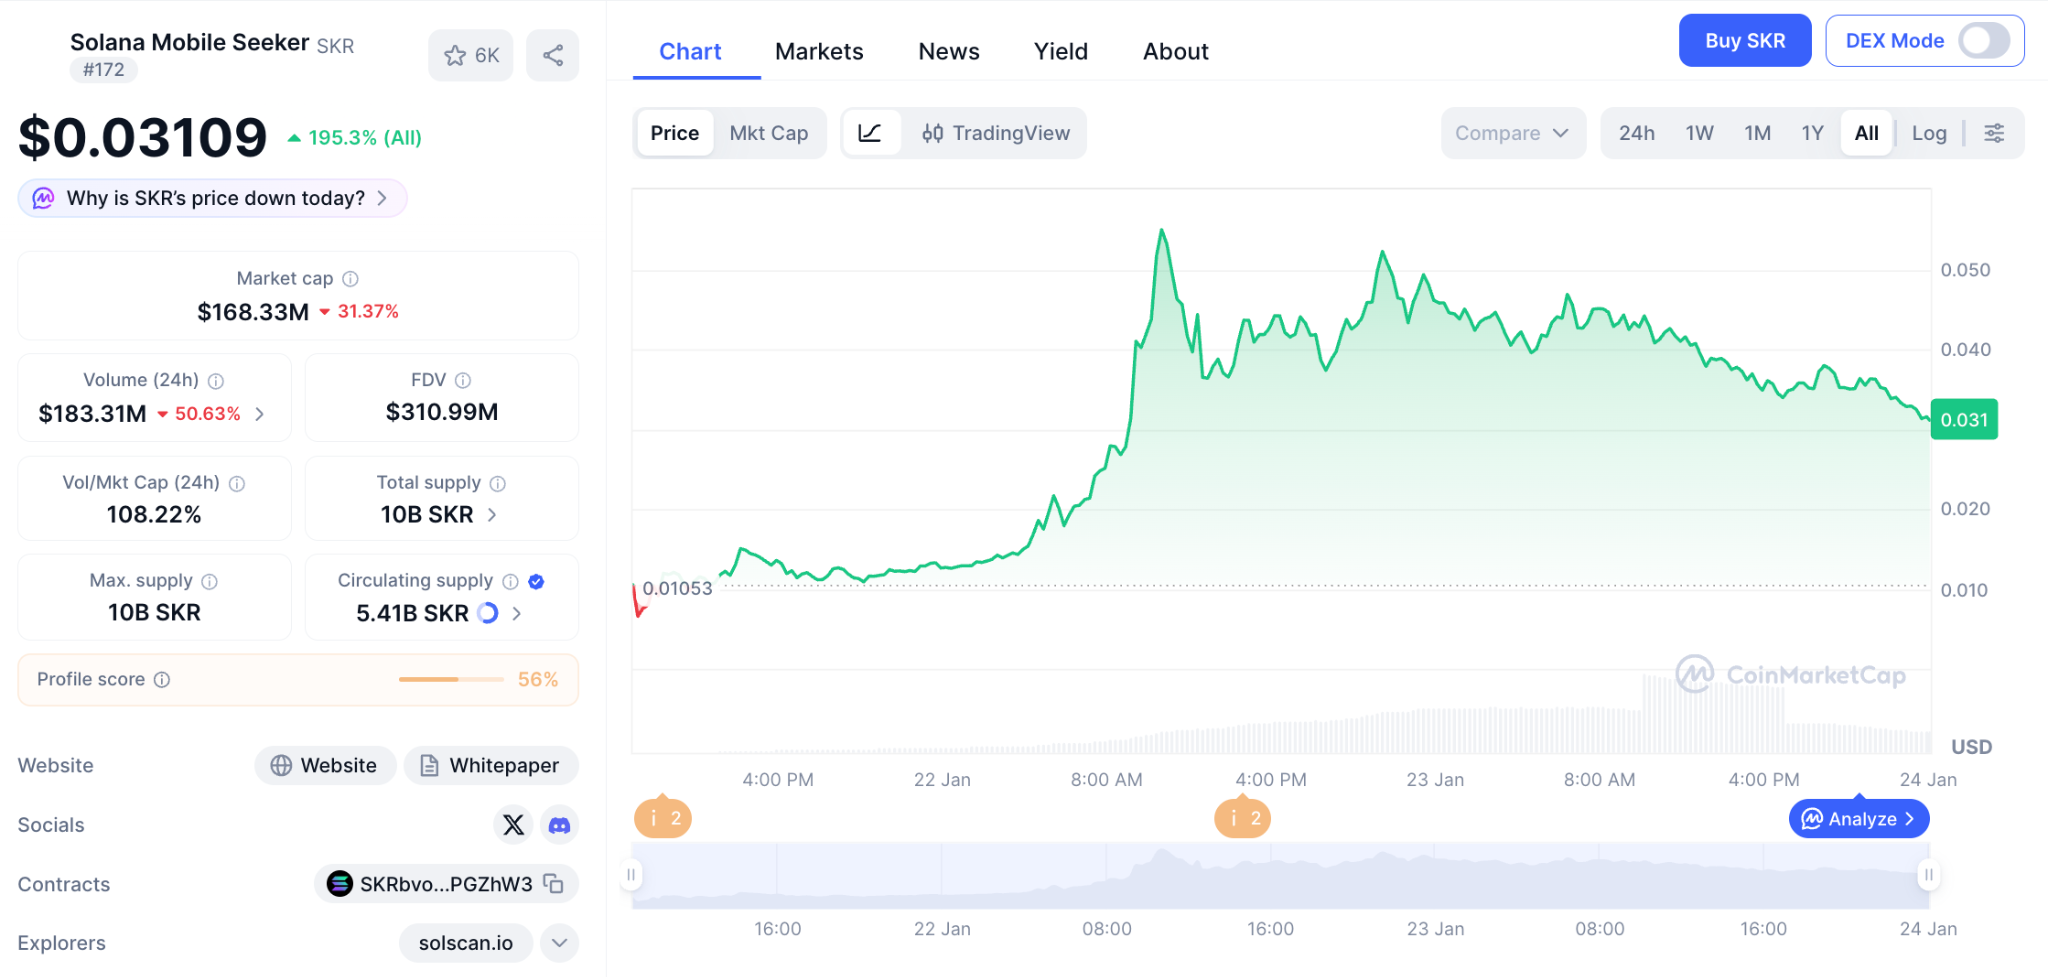
Task: Toggle DEX Mode switch
Action: point(1983,41)
